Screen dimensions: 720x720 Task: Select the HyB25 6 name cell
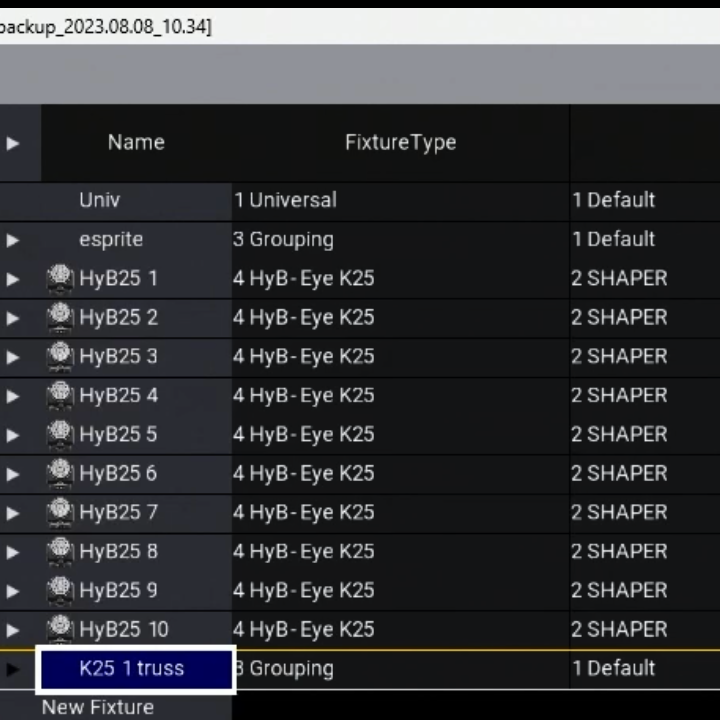136,474
